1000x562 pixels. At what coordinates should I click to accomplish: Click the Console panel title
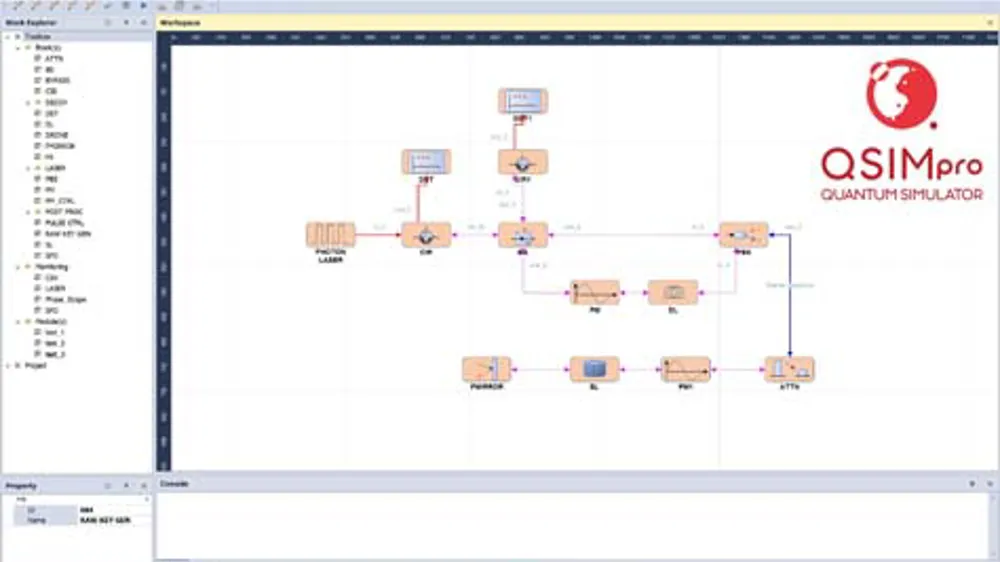tap(176, 483)
